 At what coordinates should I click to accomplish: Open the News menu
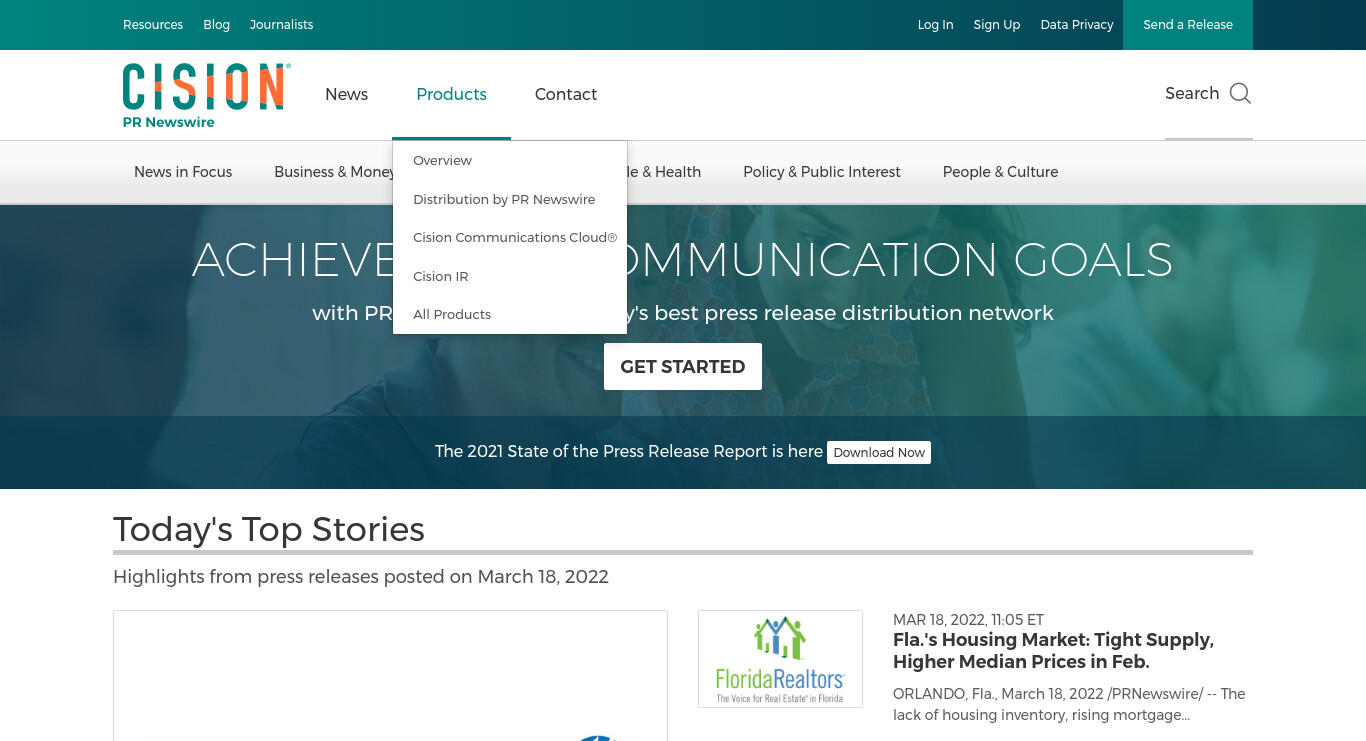(x=347, y=94)
